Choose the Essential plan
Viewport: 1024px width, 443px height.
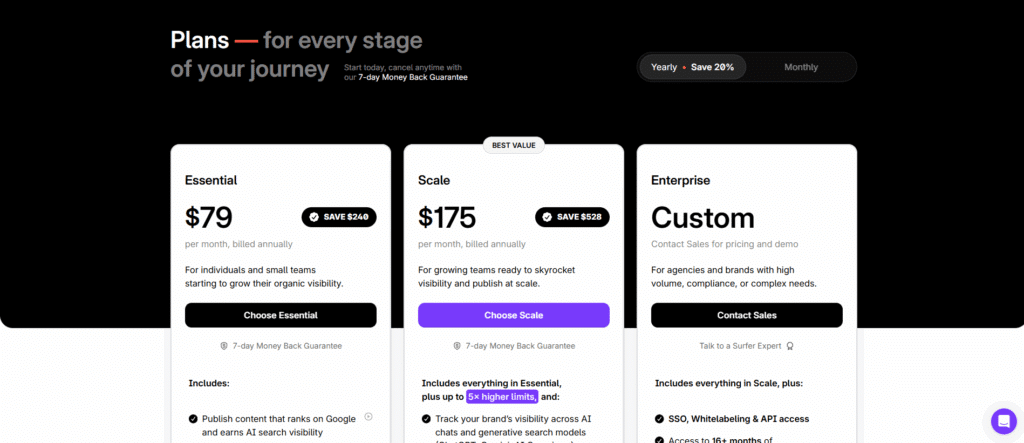click(281, 315)
